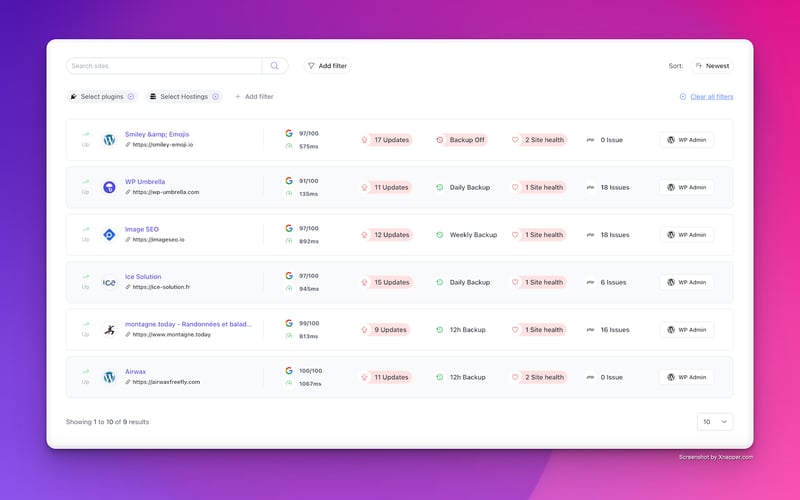Click 1 Site health in Image SEO row

[x=539, y=235]
